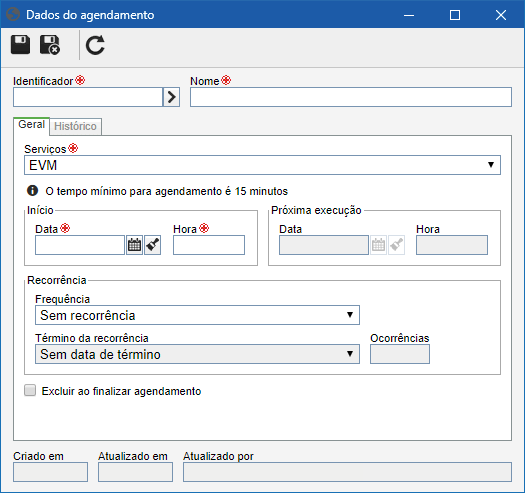The width and height of the screenshot is (525, 493).
Task: Click the Save floppy disk icon
Action: pyautogui.click(x=20, y=45)
